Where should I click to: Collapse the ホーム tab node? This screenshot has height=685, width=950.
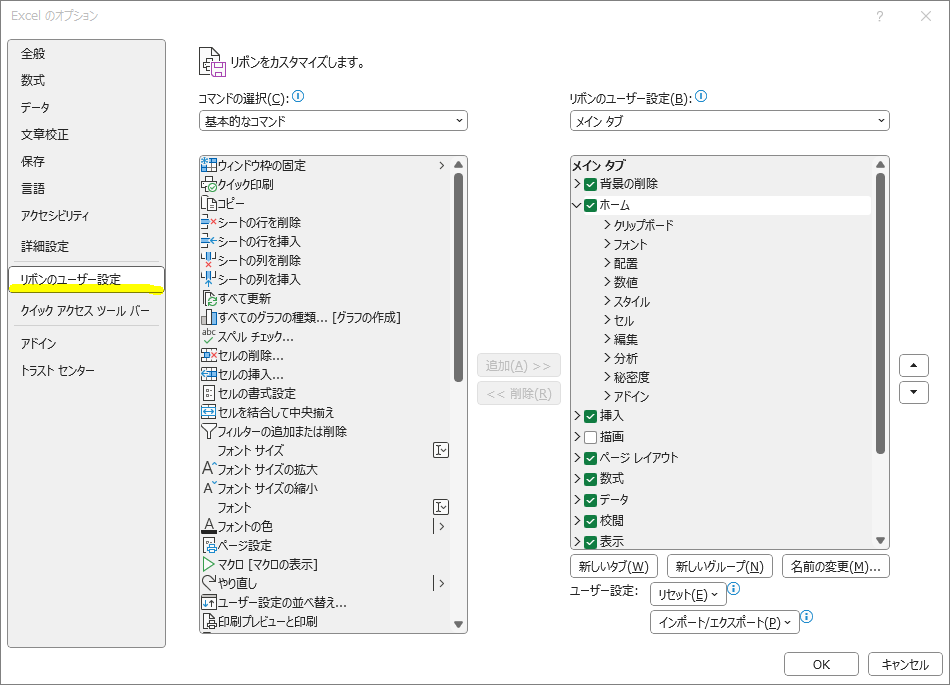pos(577,205)
